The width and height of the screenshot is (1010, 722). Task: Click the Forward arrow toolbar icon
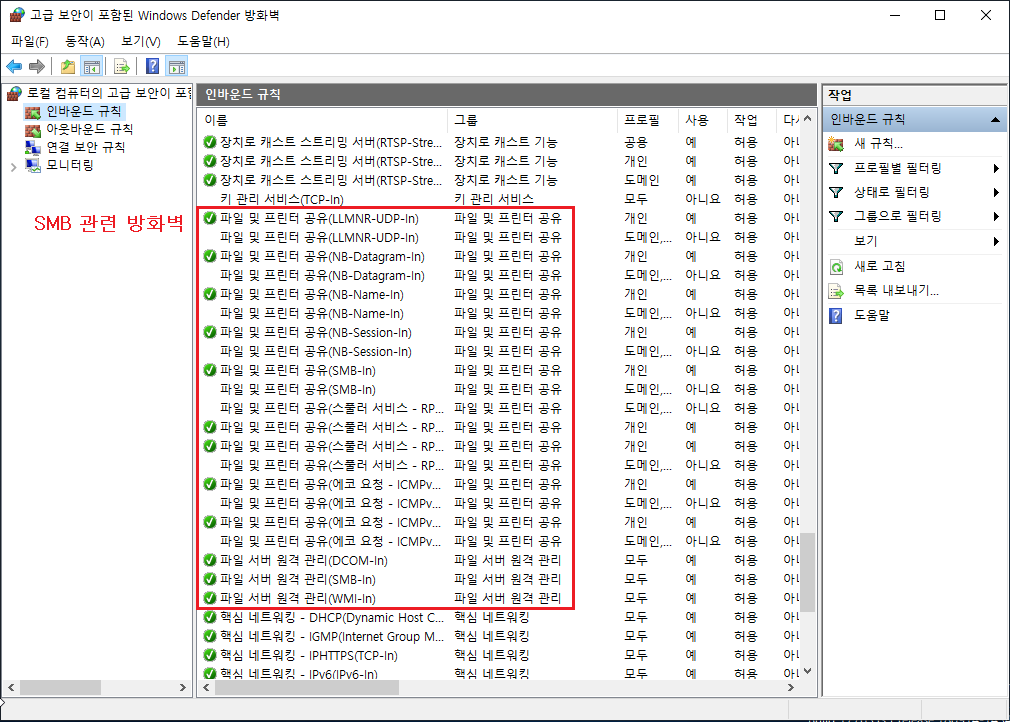point(37,66)
